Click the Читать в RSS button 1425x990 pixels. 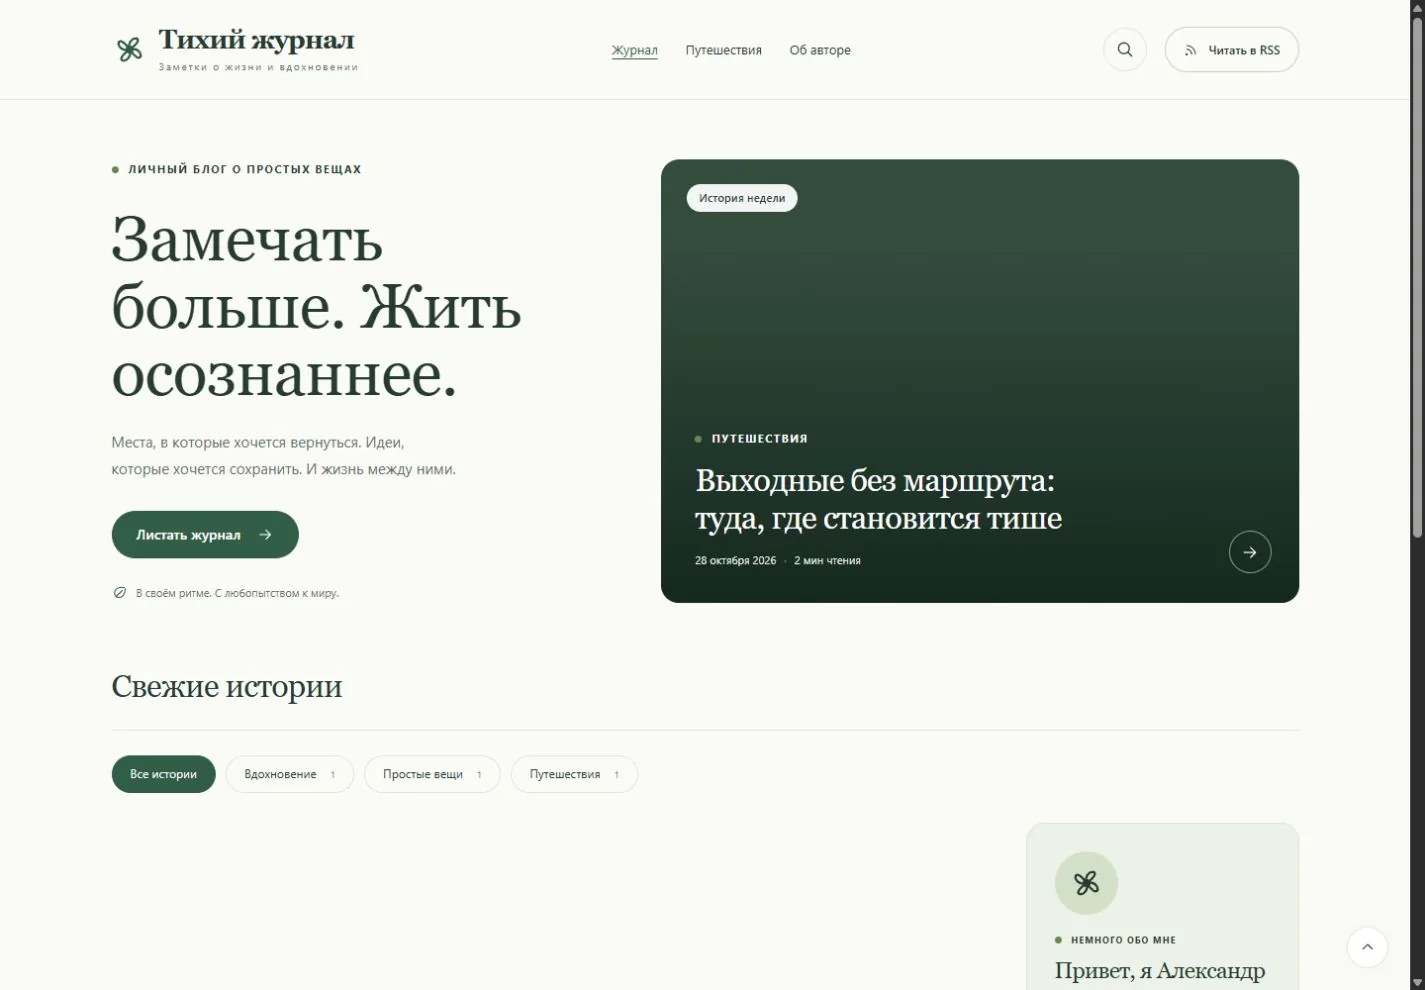pyautogui.click(x=1232, y=50)
